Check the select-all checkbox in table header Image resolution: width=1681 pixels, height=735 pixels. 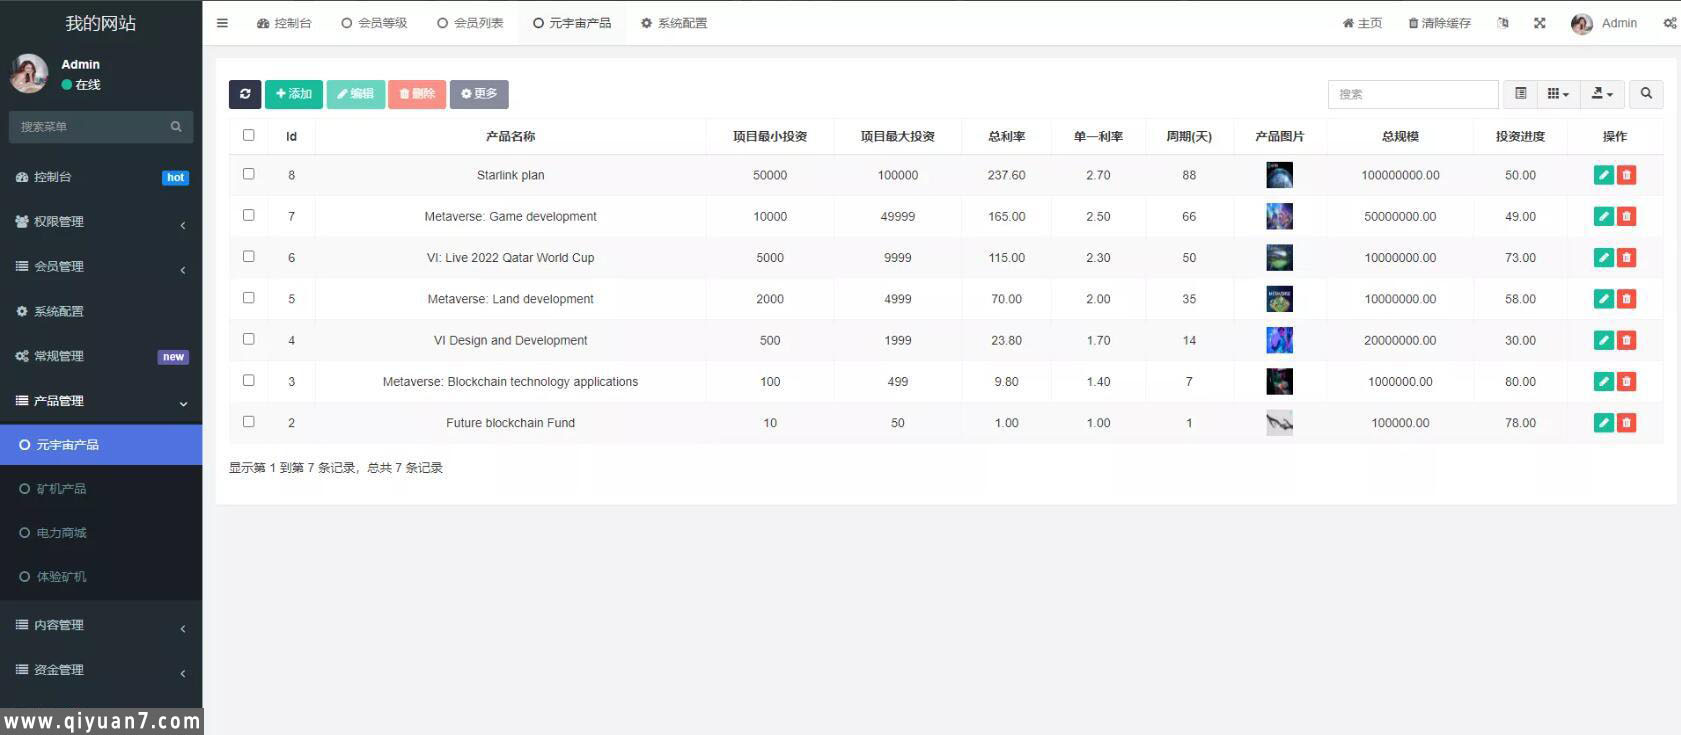(249, 135)
